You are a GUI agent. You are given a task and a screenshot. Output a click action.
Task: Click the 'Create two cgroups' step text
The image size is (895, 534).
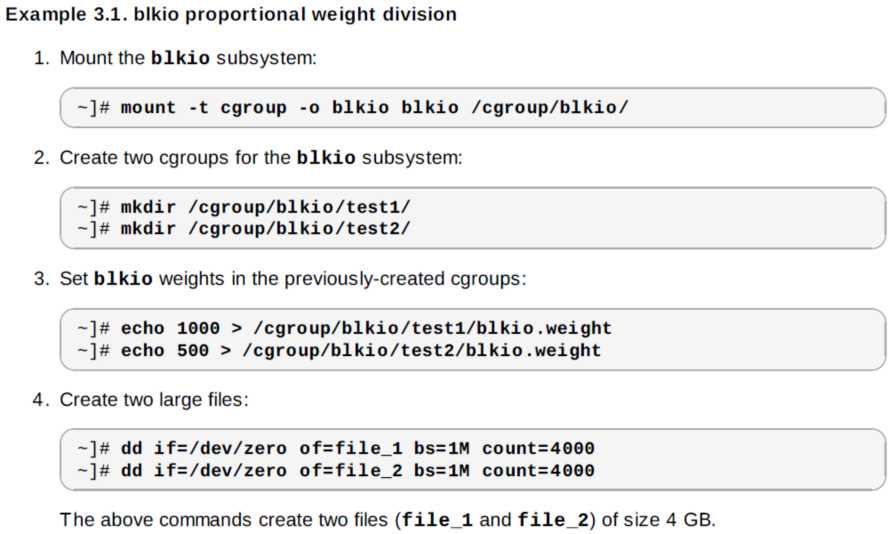260,158
